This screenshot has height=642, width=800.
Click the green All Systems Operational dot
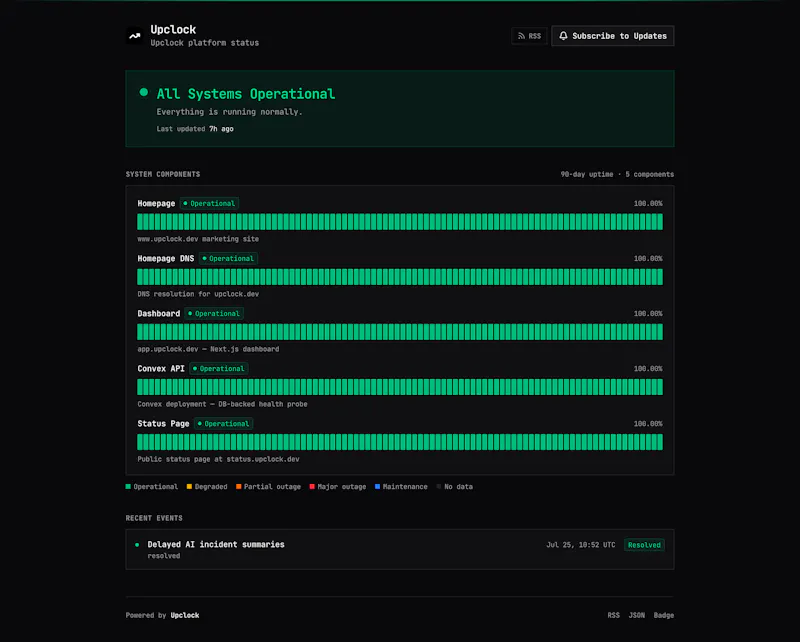(144, 92)
